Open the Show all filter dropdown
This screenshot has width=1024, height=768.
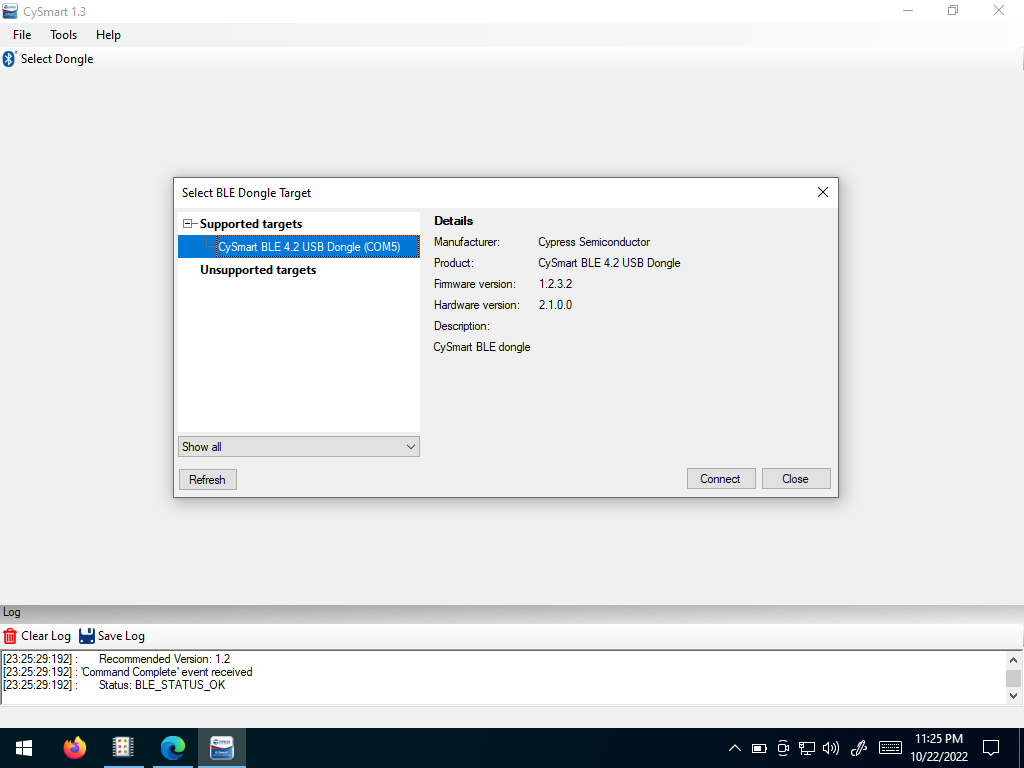point(299,447)
